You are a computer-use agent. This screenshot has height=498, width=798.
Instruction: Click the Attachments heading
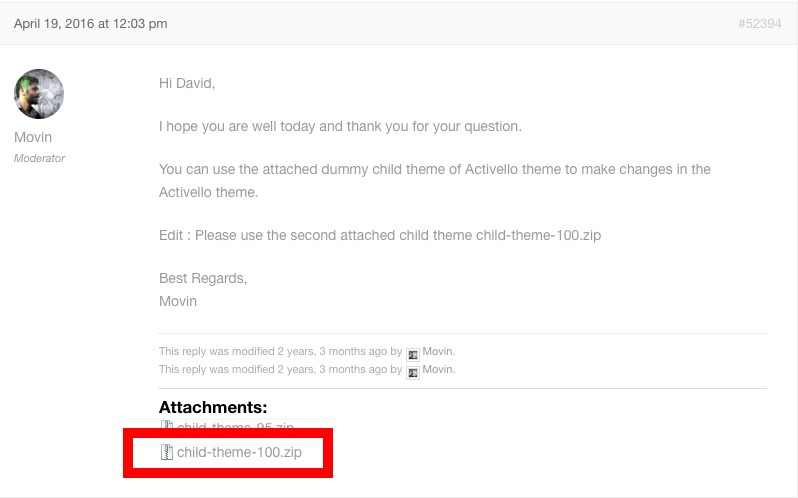(x=213, y=407)
